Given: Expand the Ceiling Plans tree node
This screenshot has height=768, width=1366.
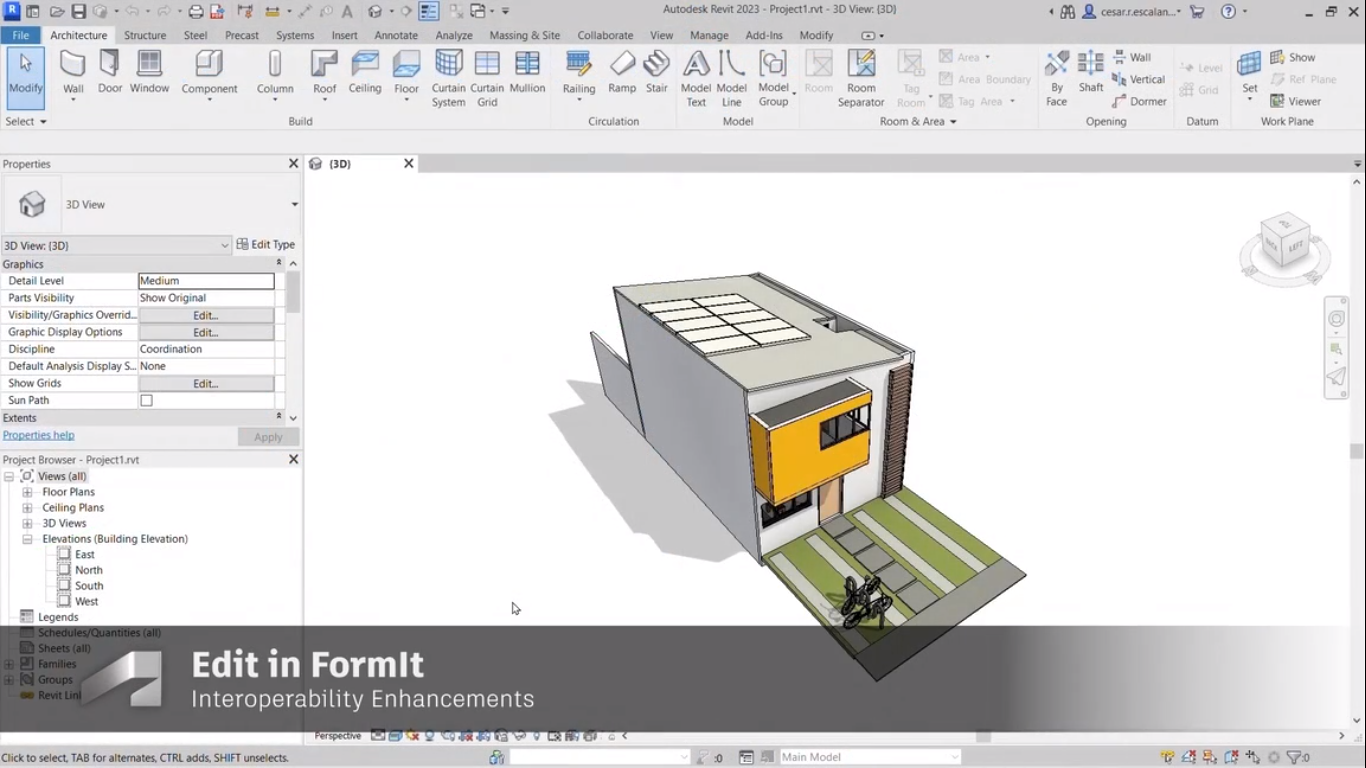Looking at the screenshot, I should [x=28, y=508].
